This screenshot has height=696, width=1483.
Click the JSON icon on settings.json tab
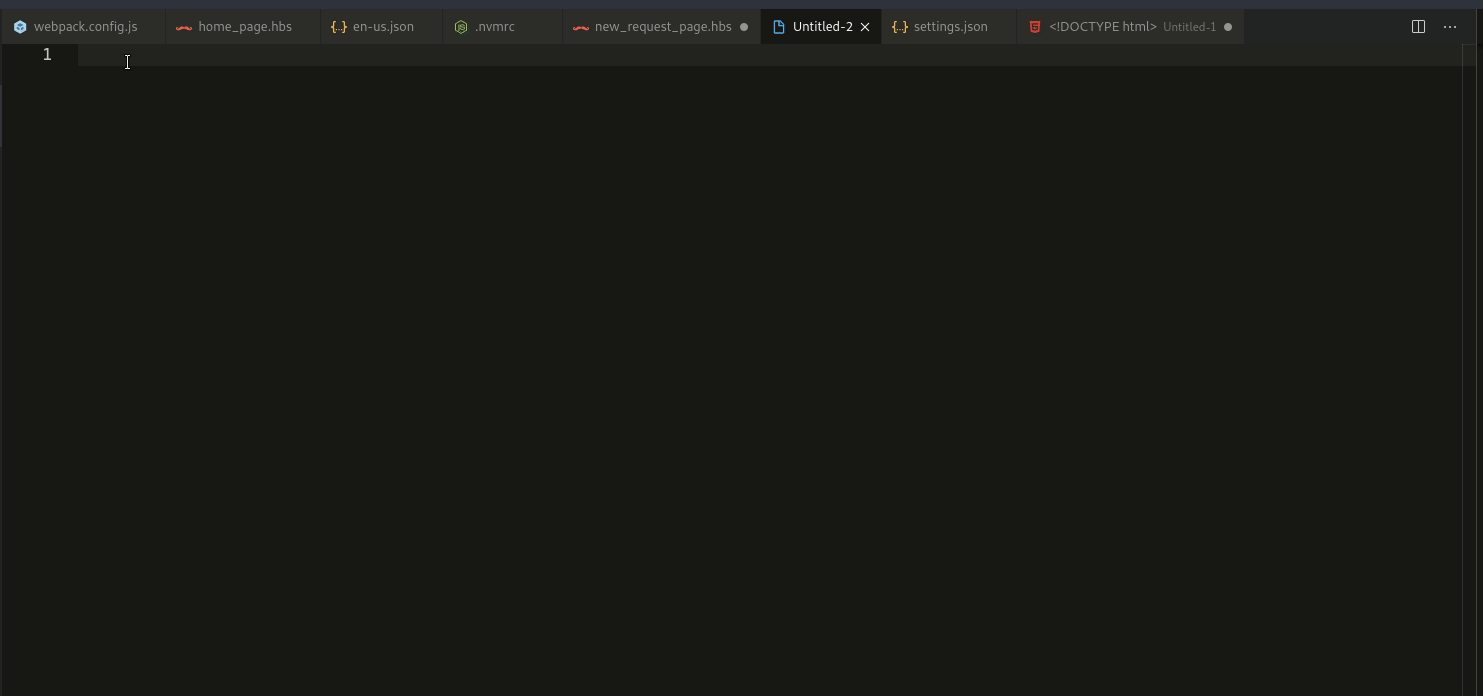pyautogui.click(x=898, y=27)
